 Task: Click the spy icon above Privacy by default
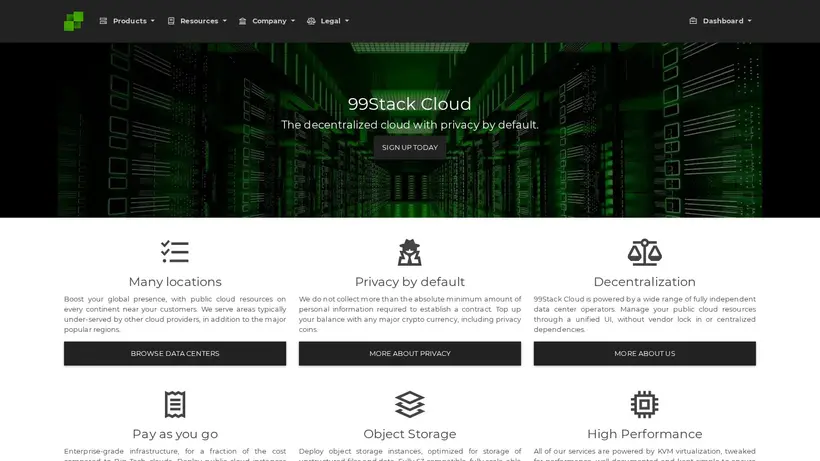coord(409,252)
